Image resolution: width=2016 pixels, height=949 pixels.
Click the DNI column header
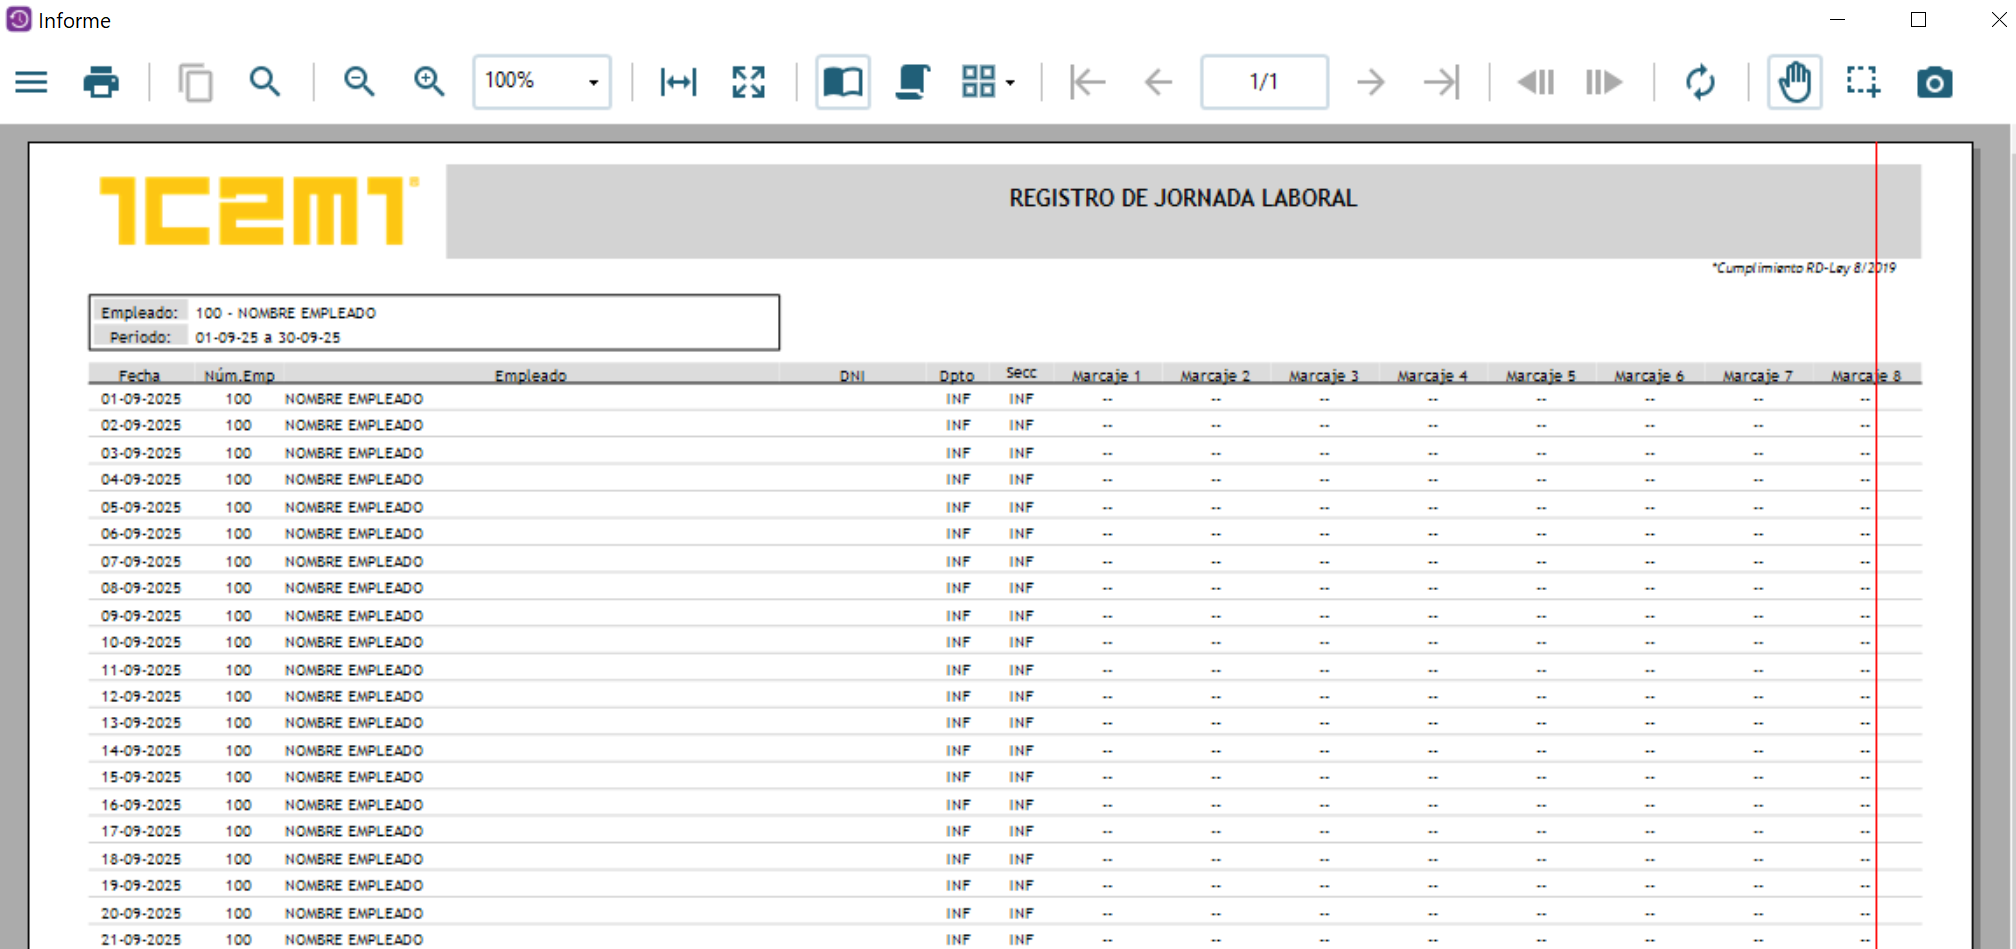coord(852,376)
